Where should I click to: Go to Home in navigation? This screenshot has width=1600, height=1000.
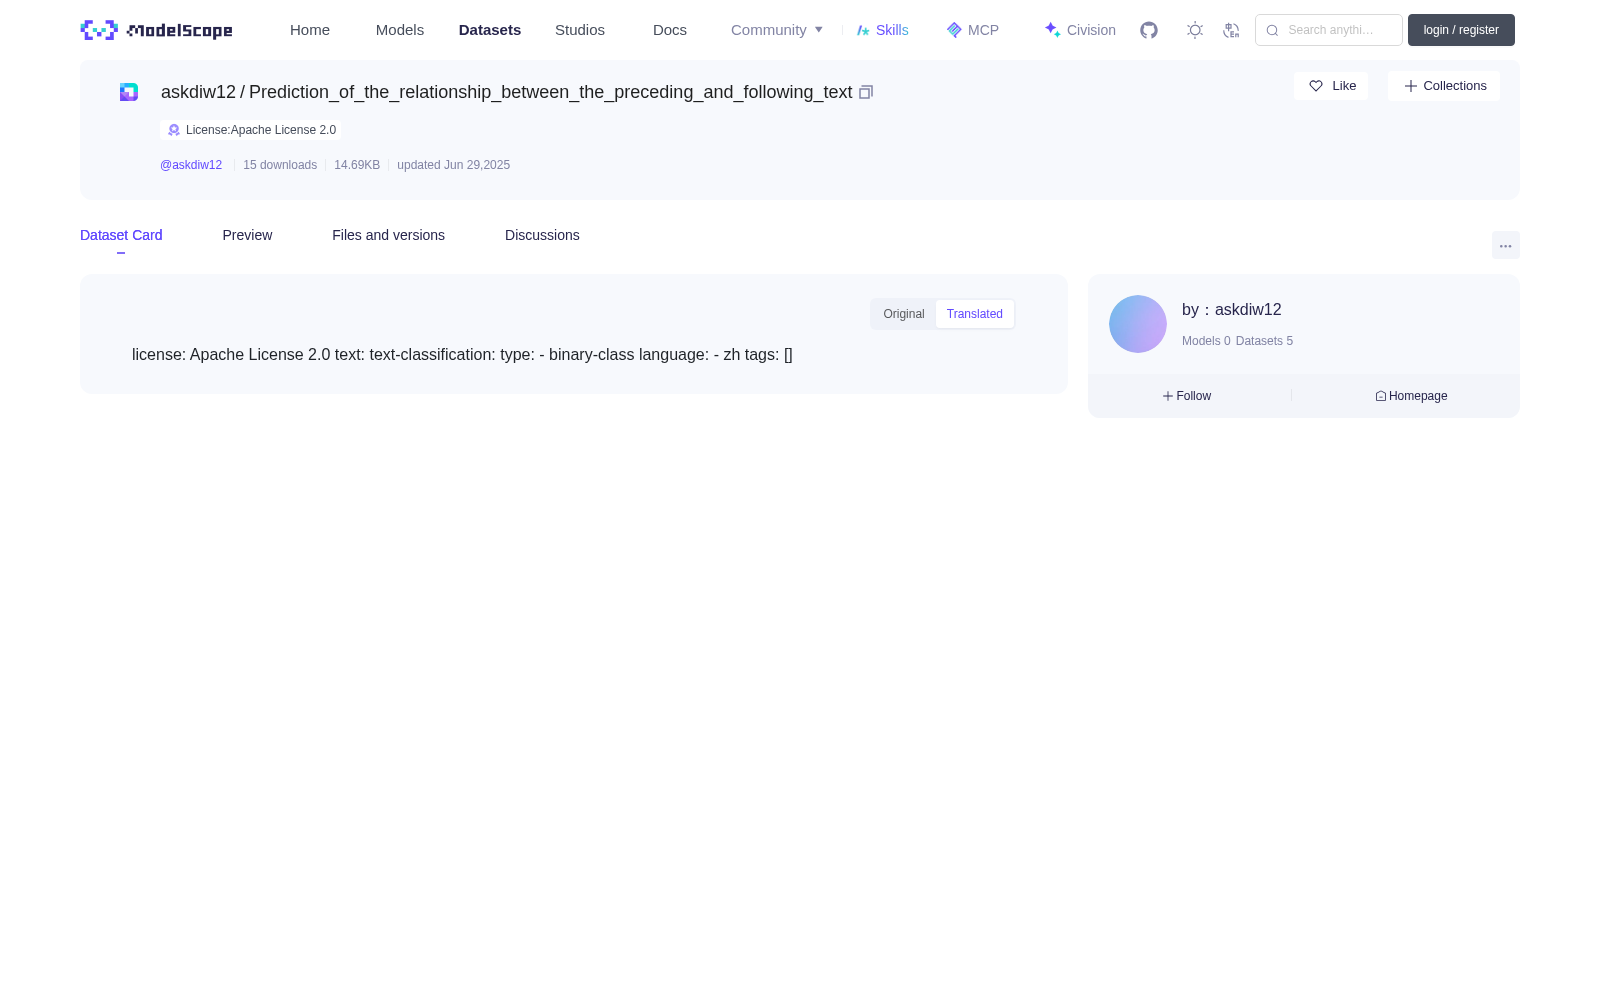[310, 30]
